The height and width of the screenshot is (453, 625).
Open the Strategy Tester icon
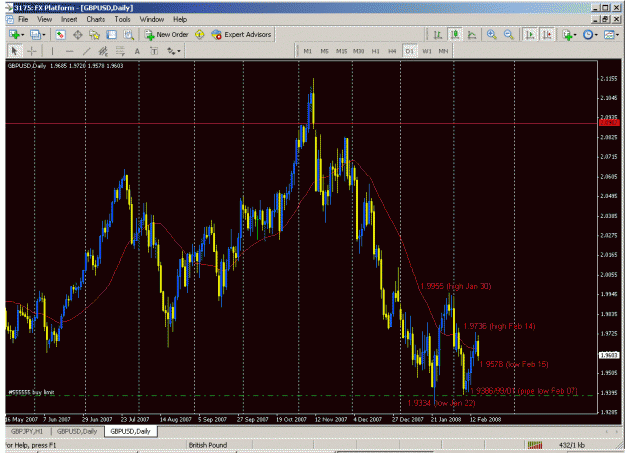tap(128, 35)
